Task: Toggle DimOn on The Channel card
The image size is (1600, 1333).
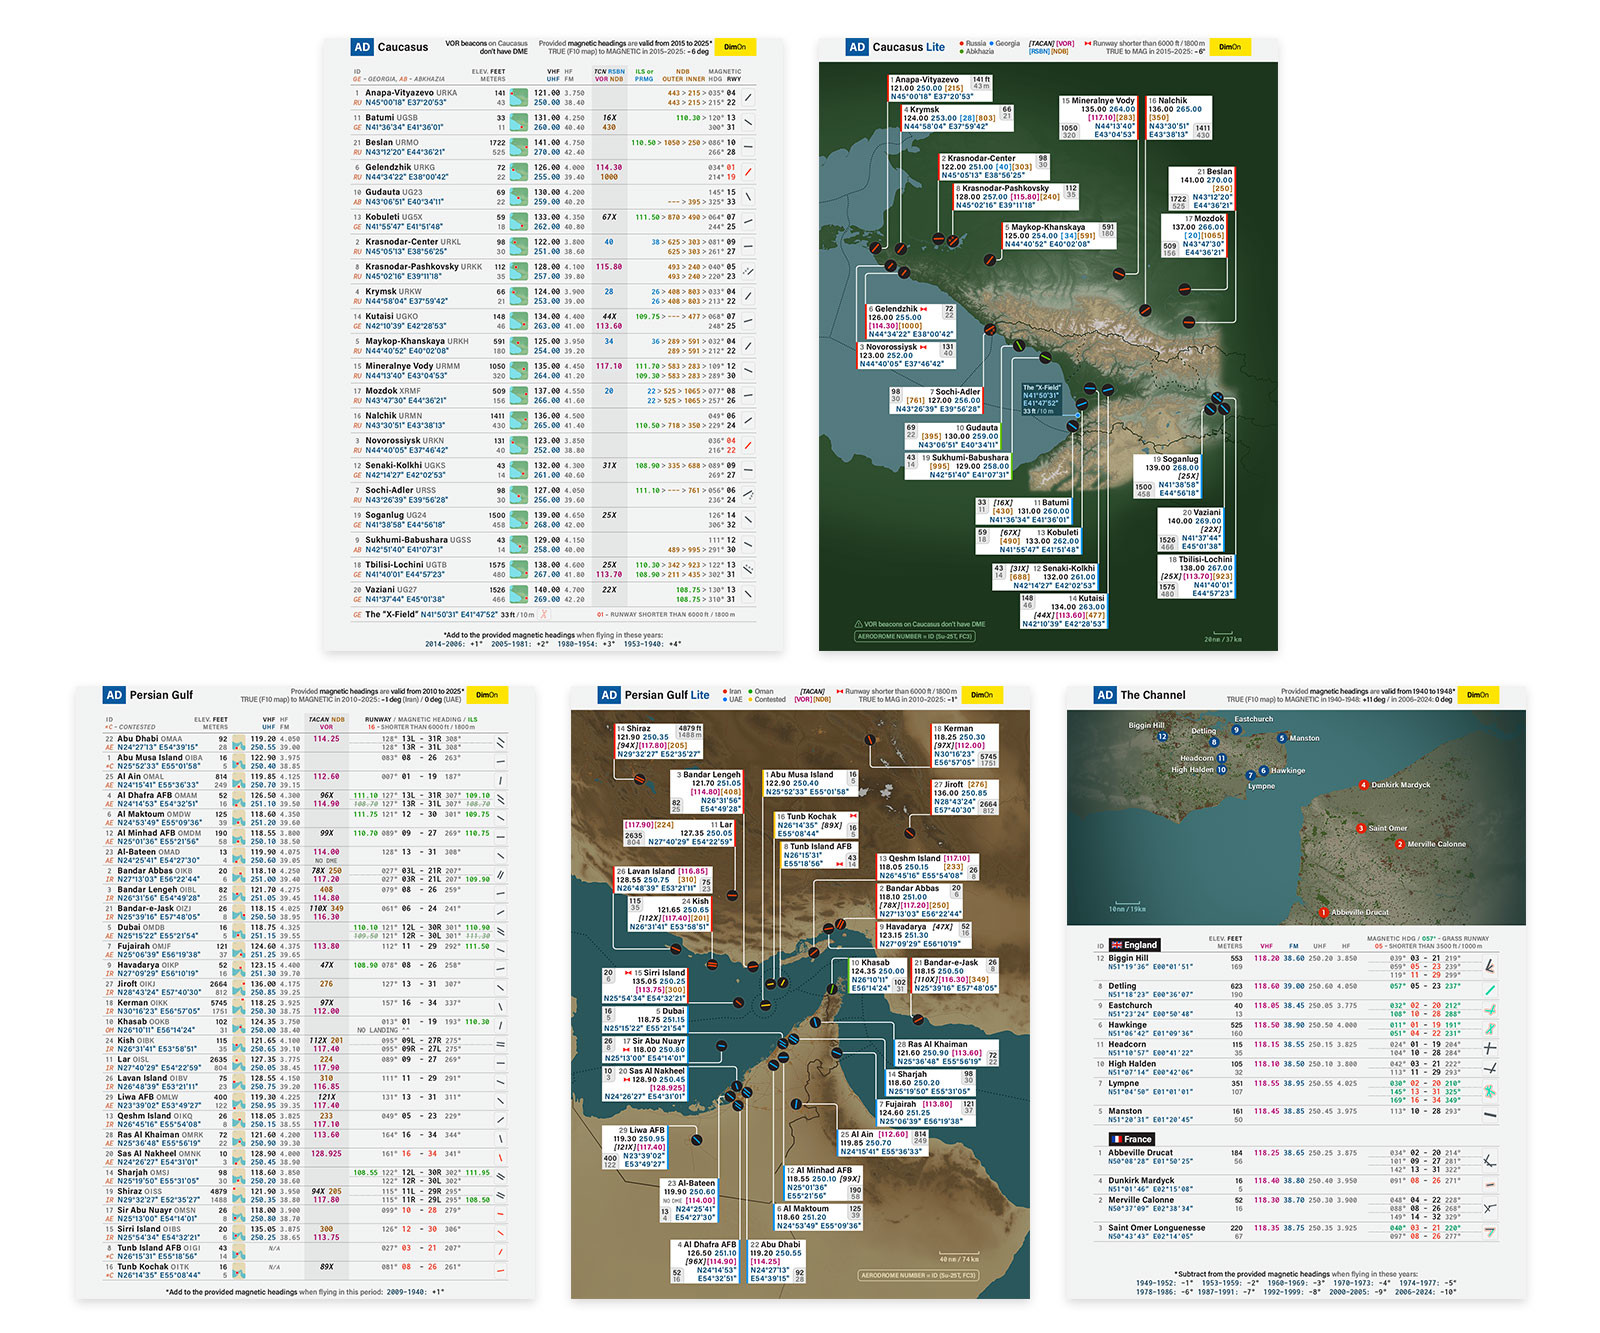Action: pos(1478,695)
